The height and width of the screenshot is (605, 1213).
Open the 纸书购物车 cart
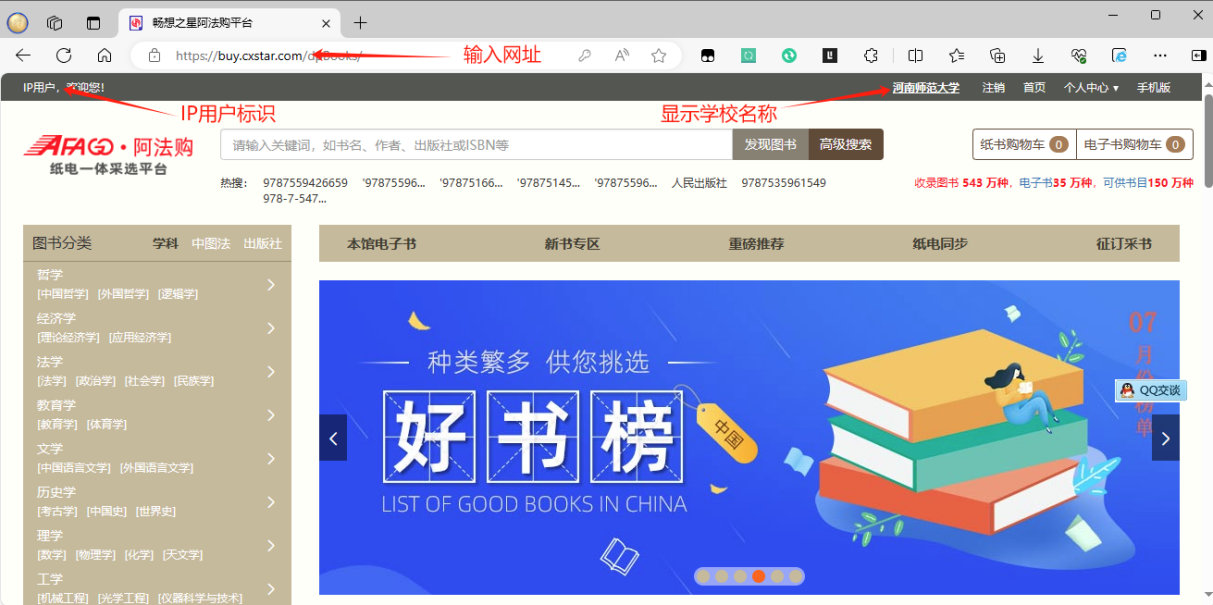1024,144
